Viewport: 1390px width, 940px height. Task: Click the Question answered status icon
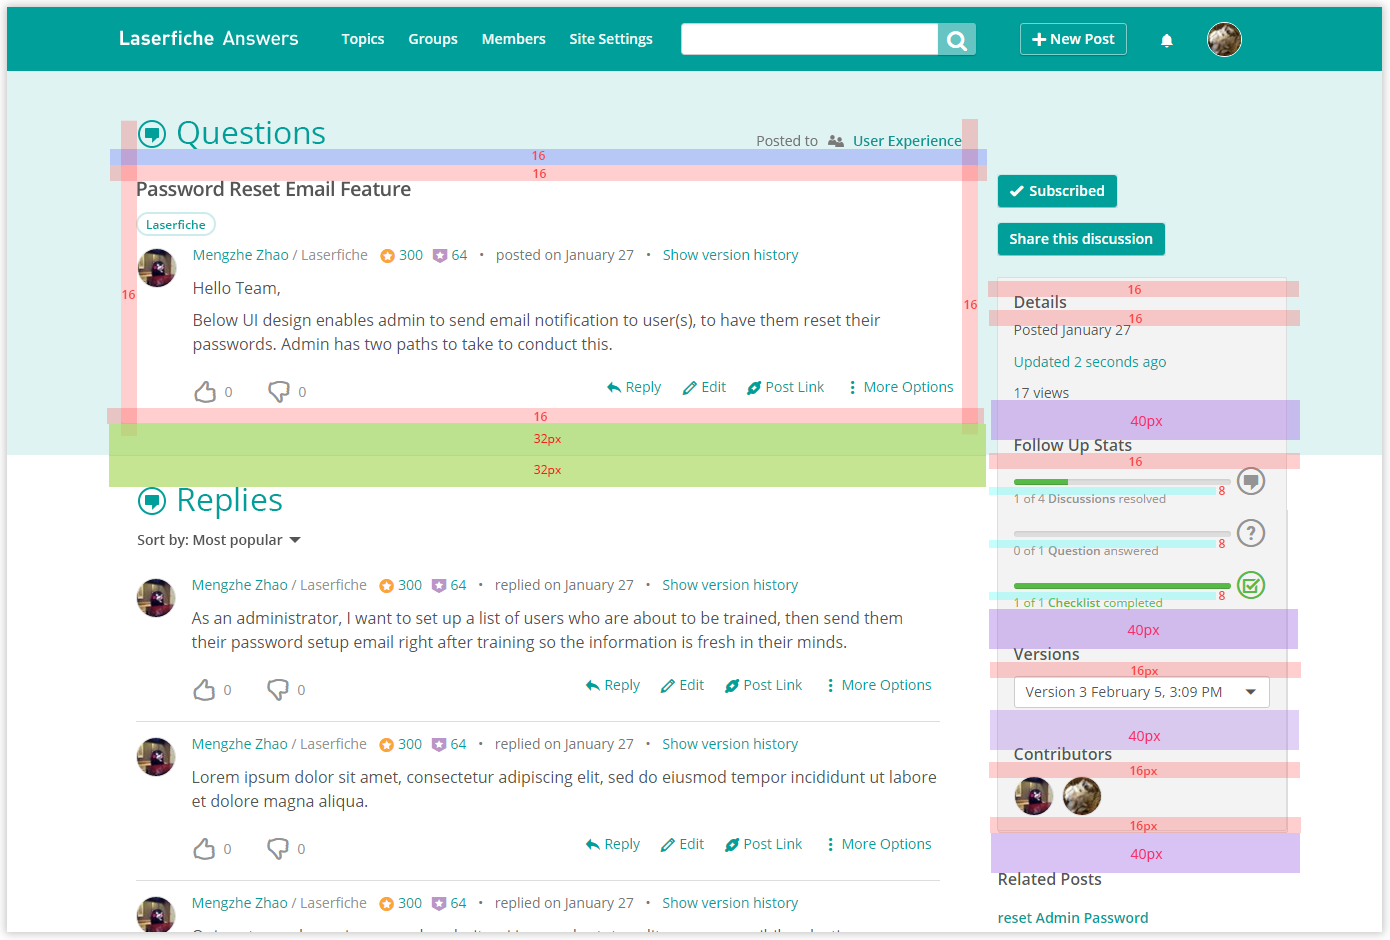1251,533
